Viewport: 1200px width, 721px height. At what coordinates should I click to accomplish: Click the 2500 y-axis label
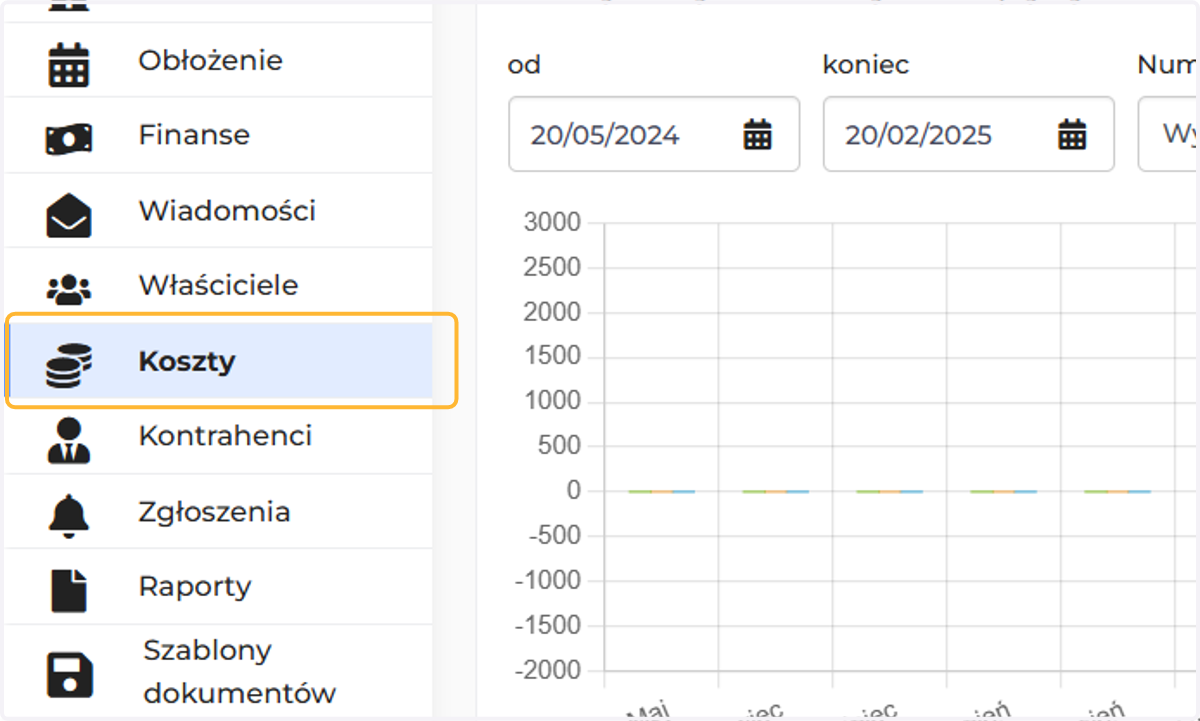[x=552, y=268]
